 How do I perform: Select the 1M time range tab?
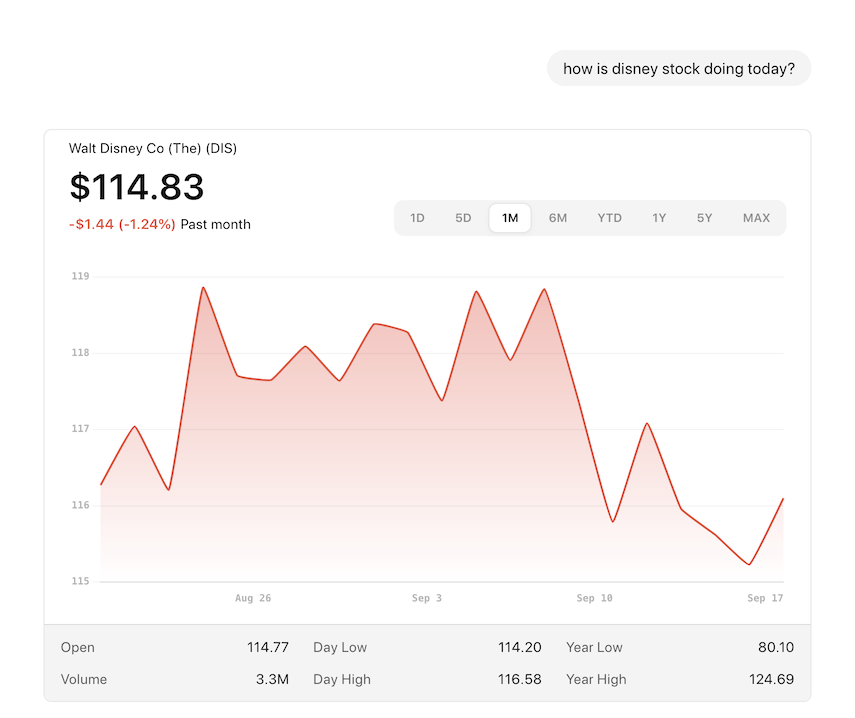510,218
